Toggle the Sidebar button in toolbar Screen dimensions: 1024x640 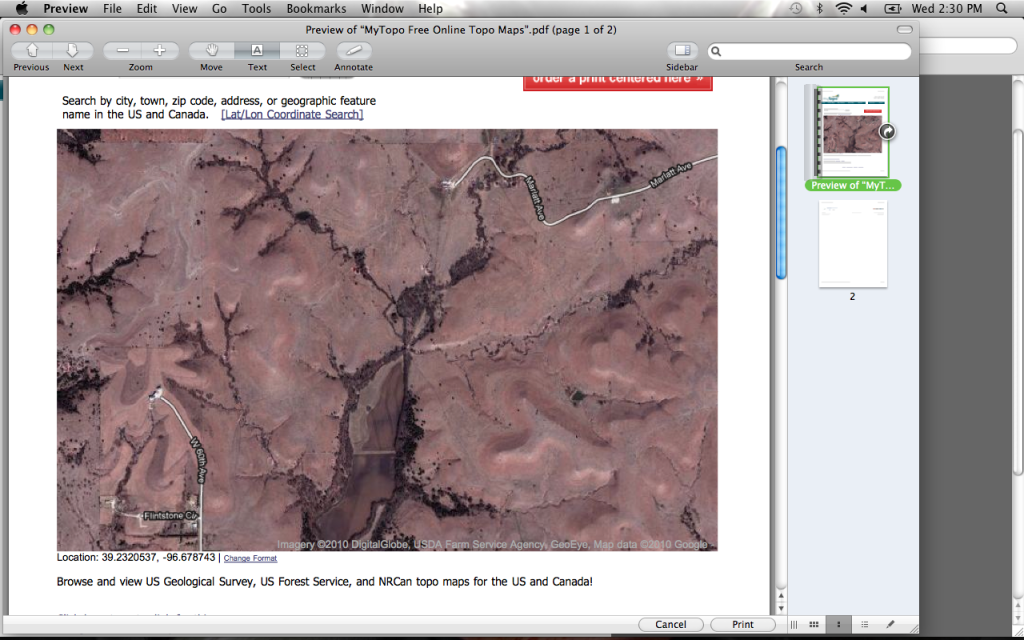(683, 50)
